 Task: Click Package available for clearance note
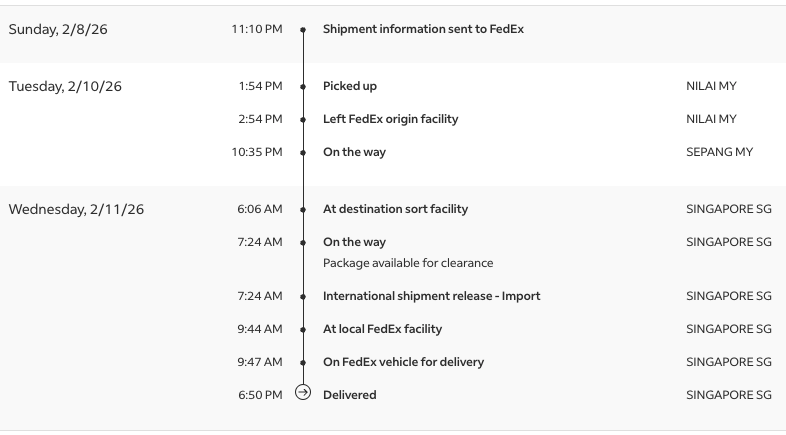click(407, 263)
